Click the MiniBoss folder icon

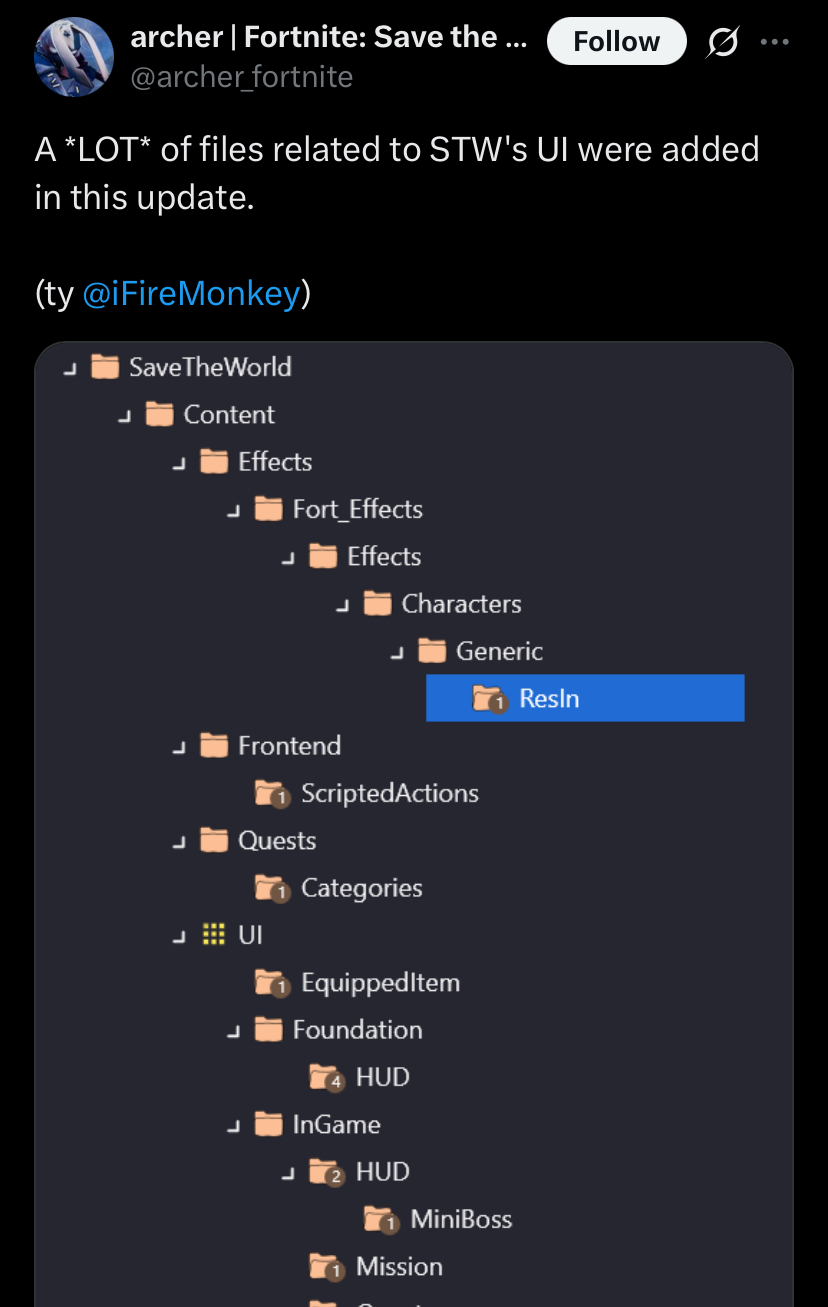(x=381, y=1220)
